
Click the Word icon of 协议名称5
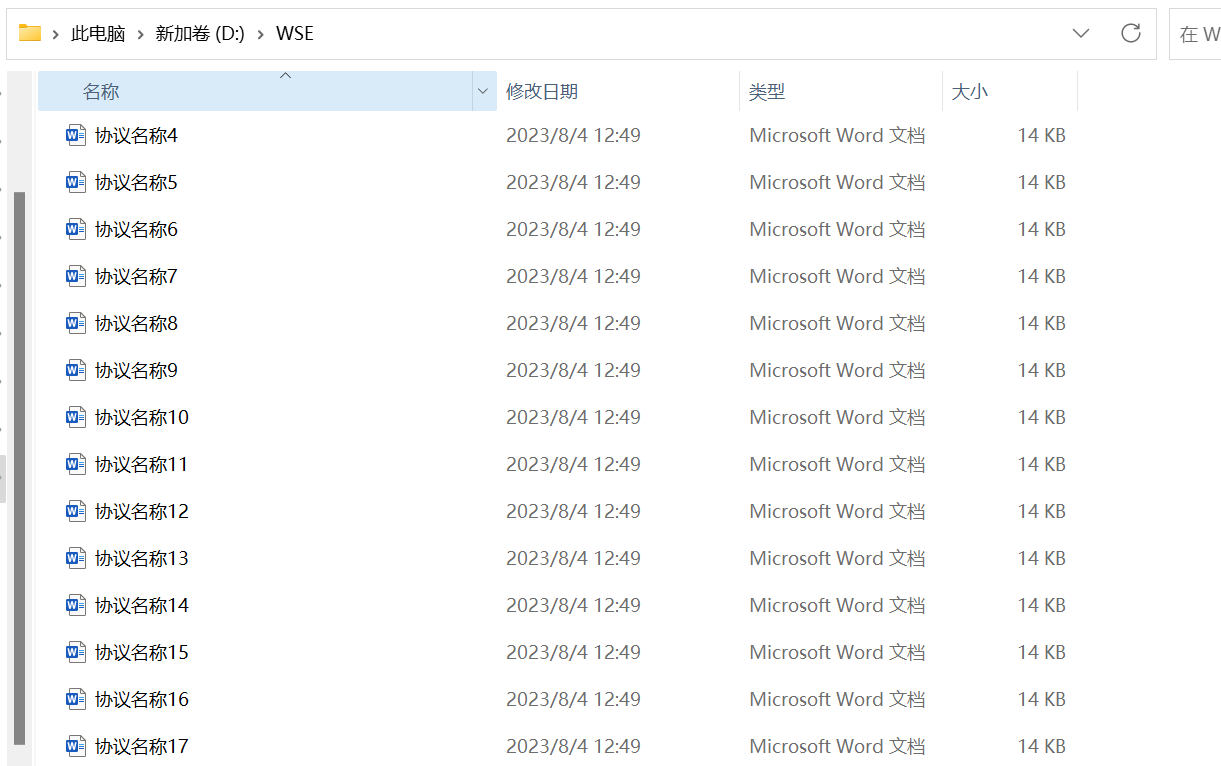coord(76,182)
